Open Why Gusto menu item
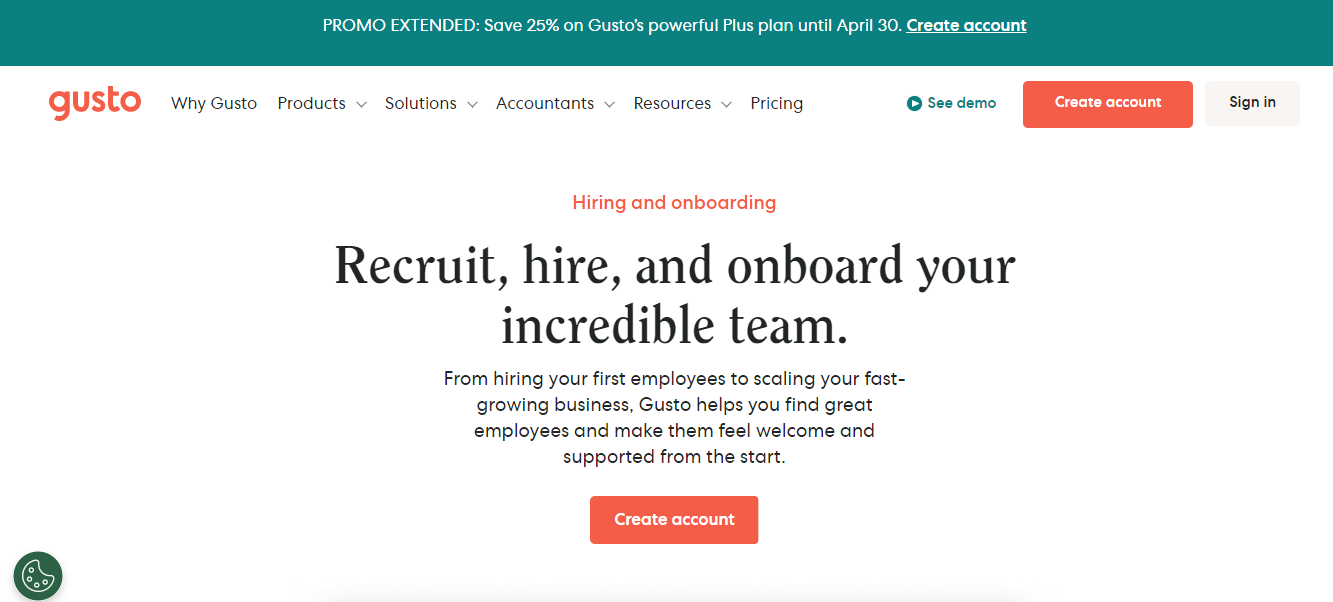 [x=214, y=103]
